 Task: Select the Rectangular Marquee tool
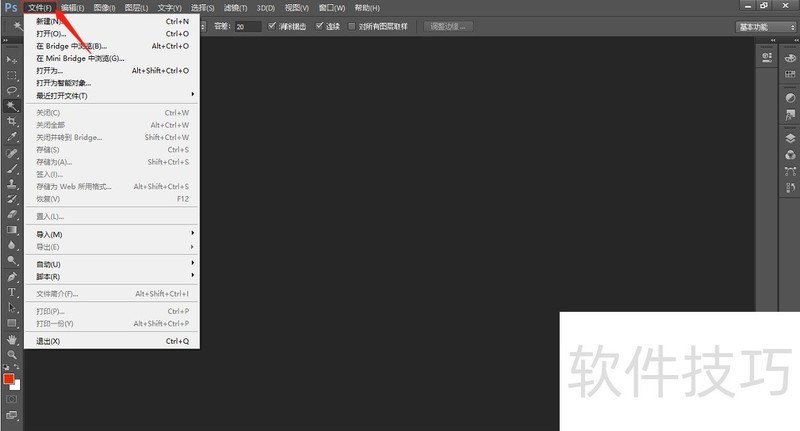12,75
